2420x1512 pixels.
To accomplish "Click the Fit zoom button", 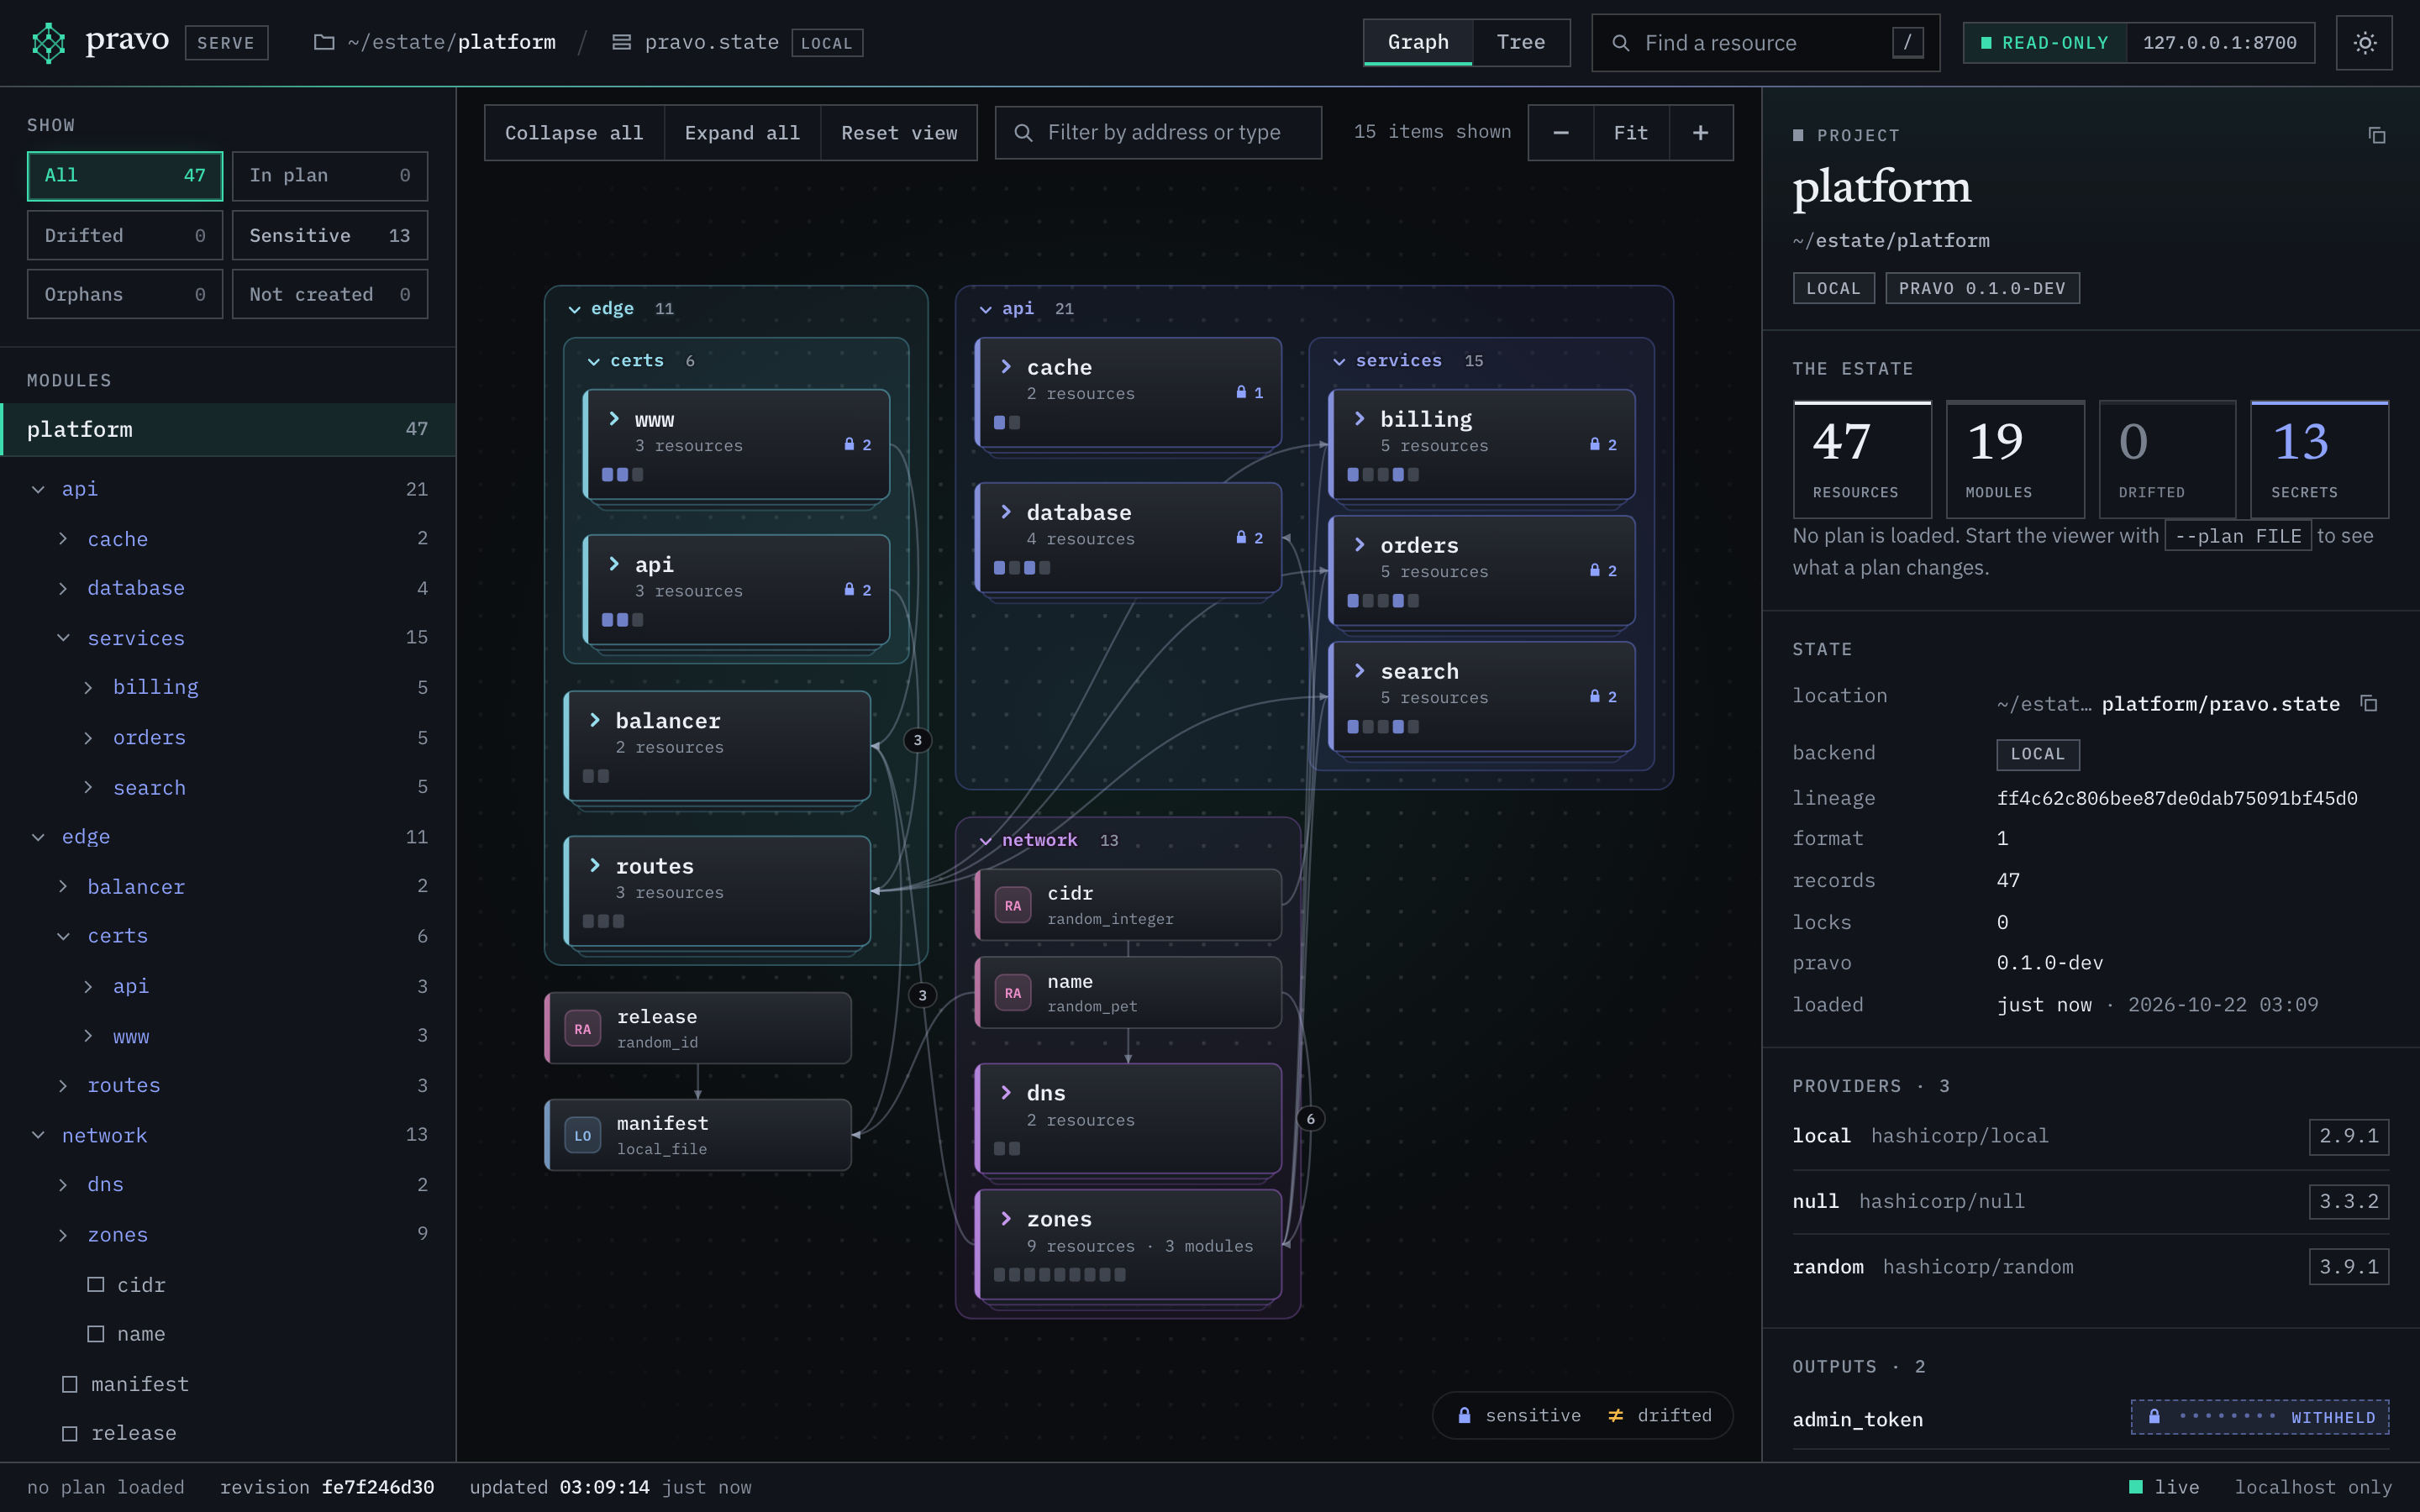I will click(1630, 133).
